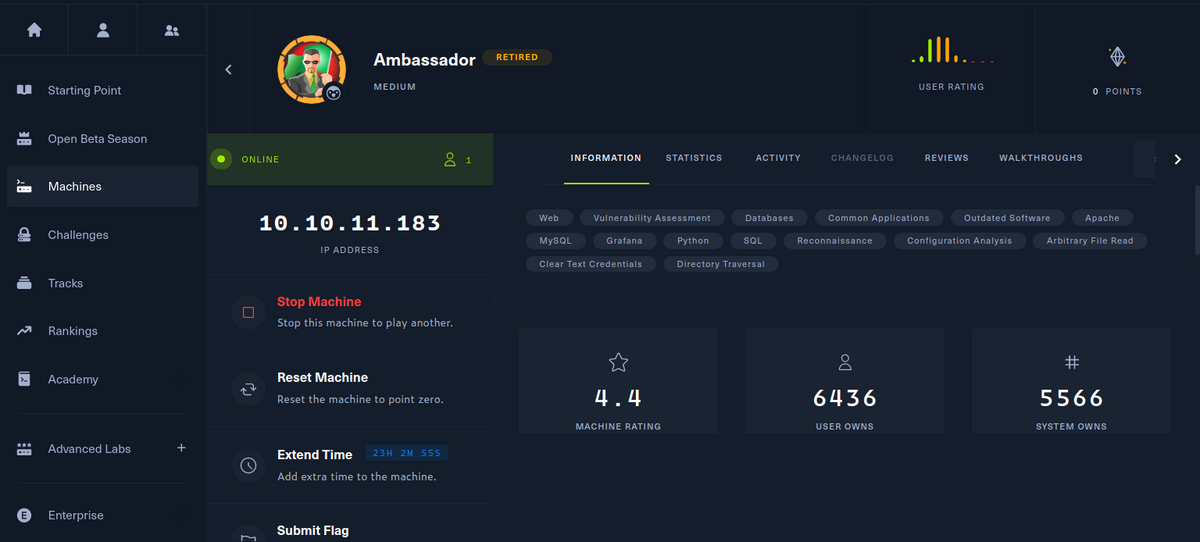Click the points gem icon
The image size is (1200, 542).
1117,56
